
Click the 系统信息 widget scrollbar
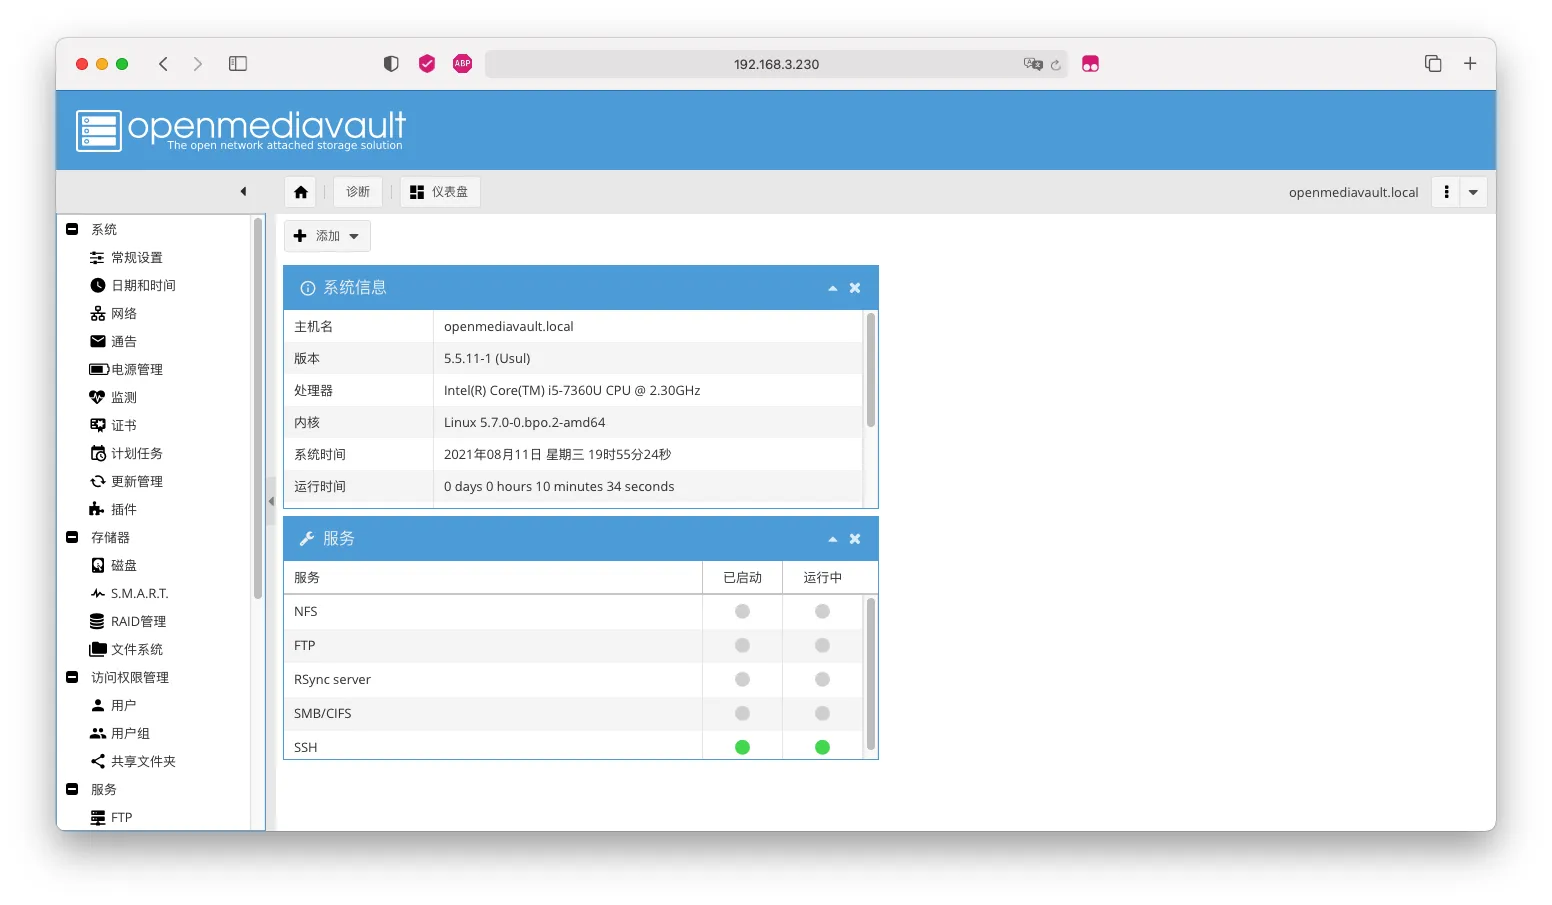tap(871, 370)
